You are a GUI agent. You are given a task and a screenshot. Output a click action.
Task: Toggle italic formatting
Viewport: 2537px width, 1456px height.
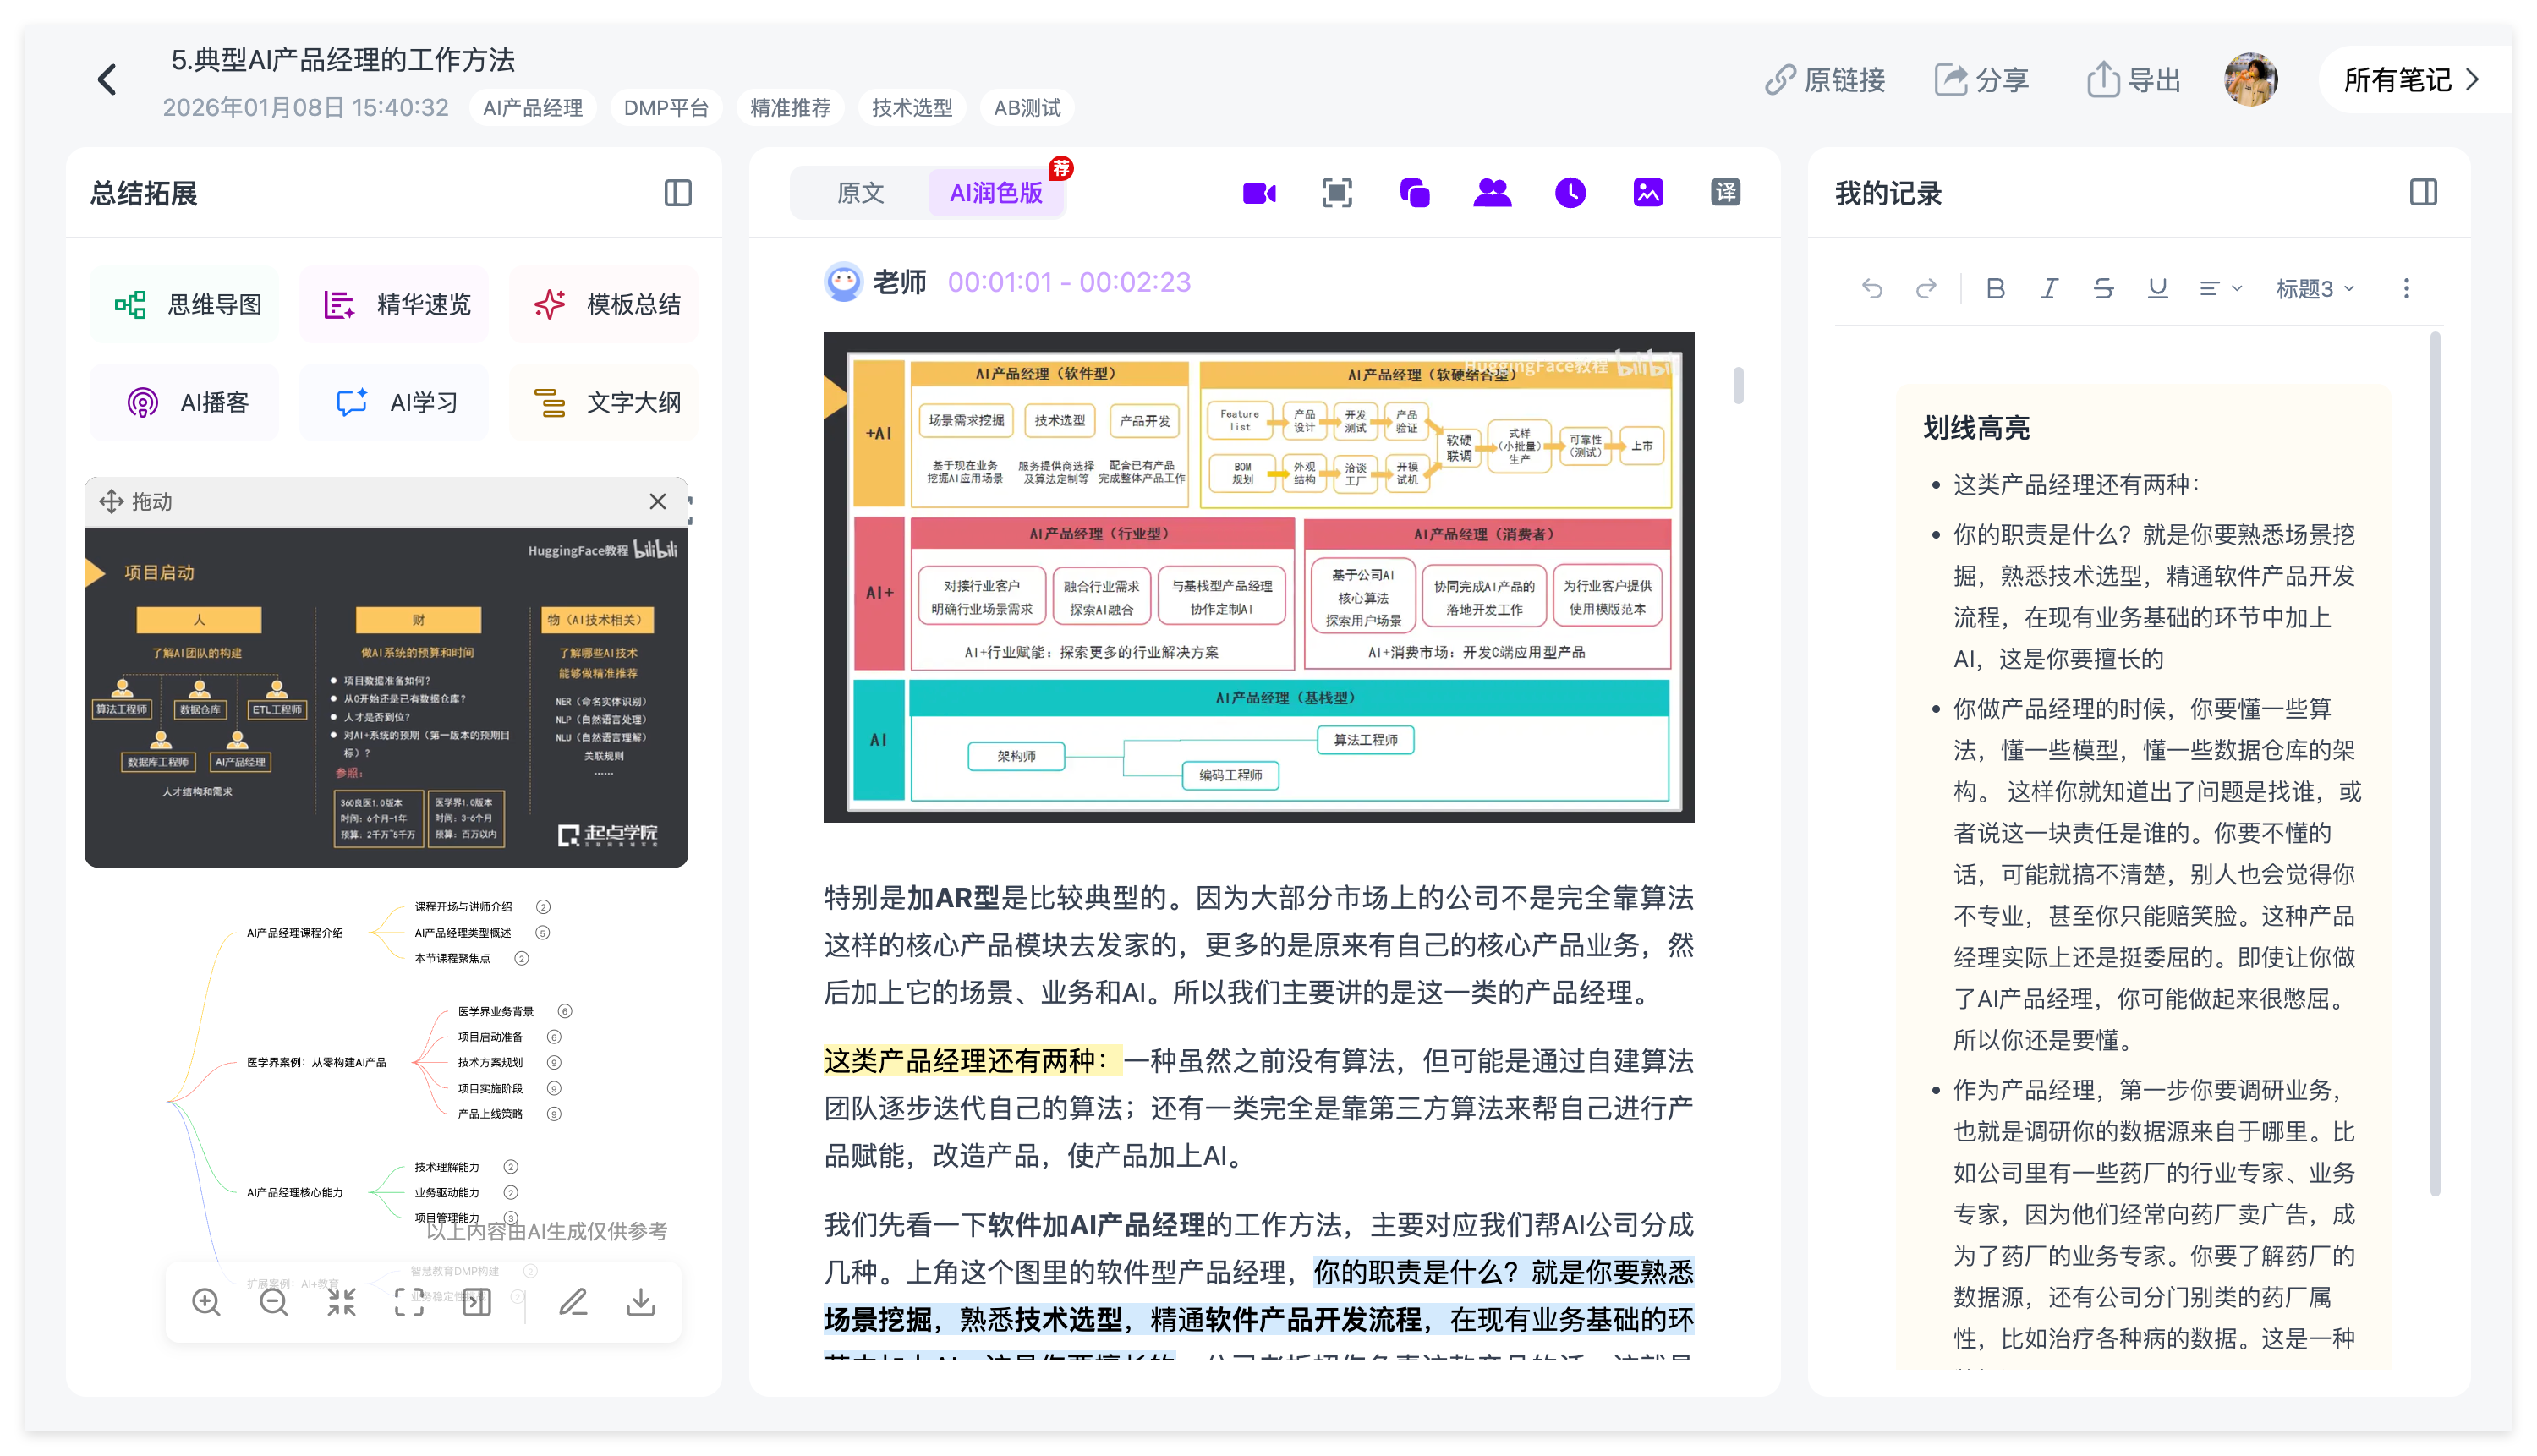coord(2049,290)
